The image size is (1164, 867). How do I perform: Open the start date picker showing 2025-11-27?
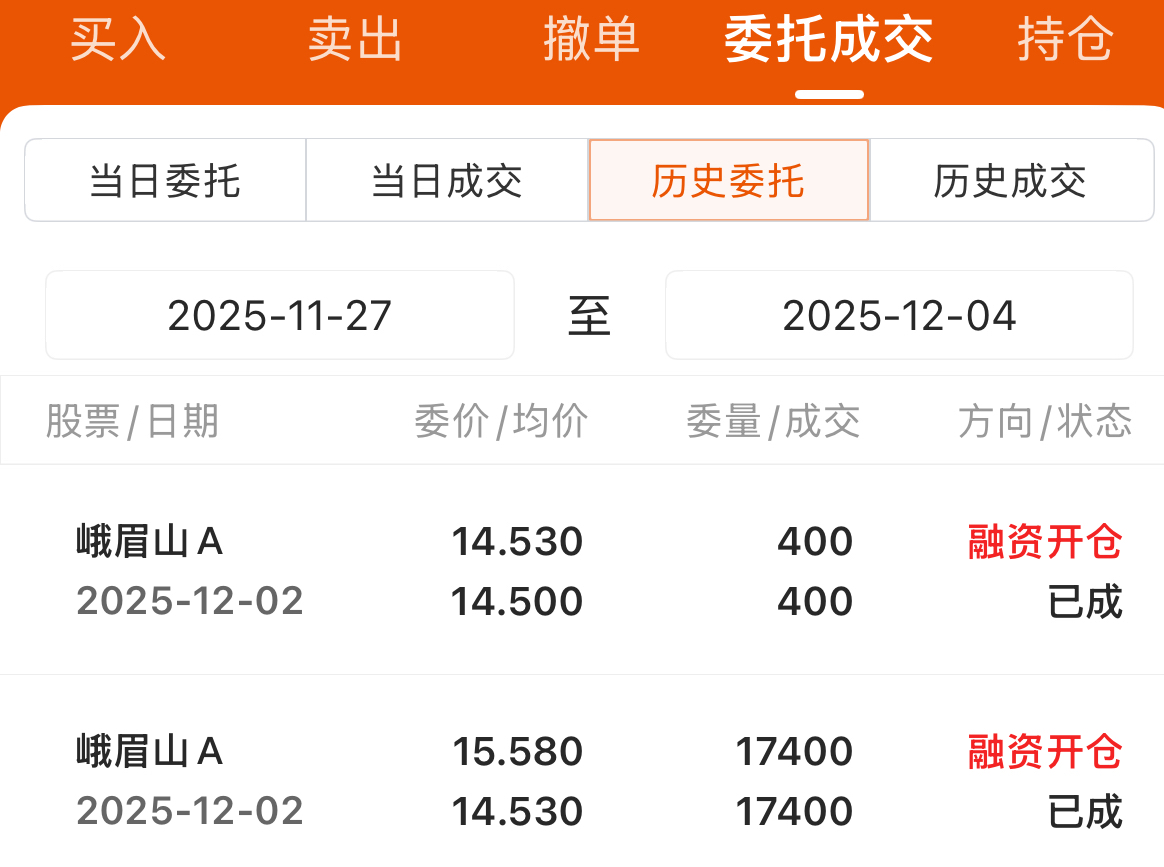click(x=280, y=316)
